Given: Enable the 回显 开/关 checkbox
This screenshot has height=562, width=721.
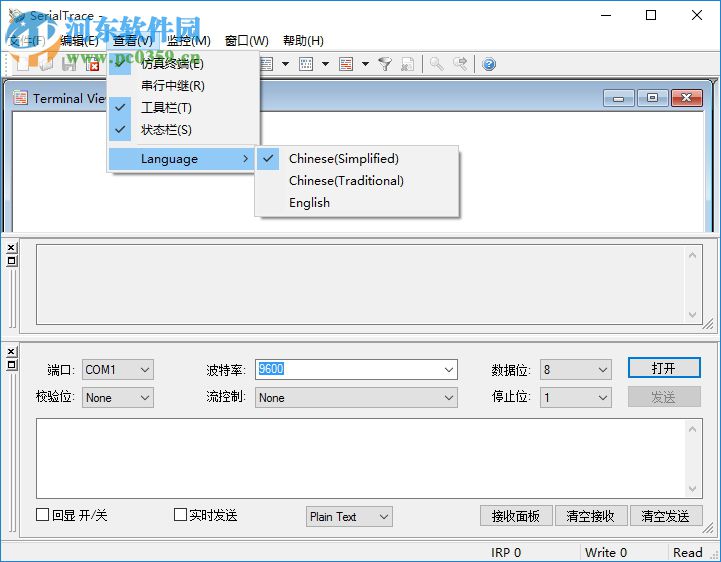Looking at the screenshot, I should [42, 515].
